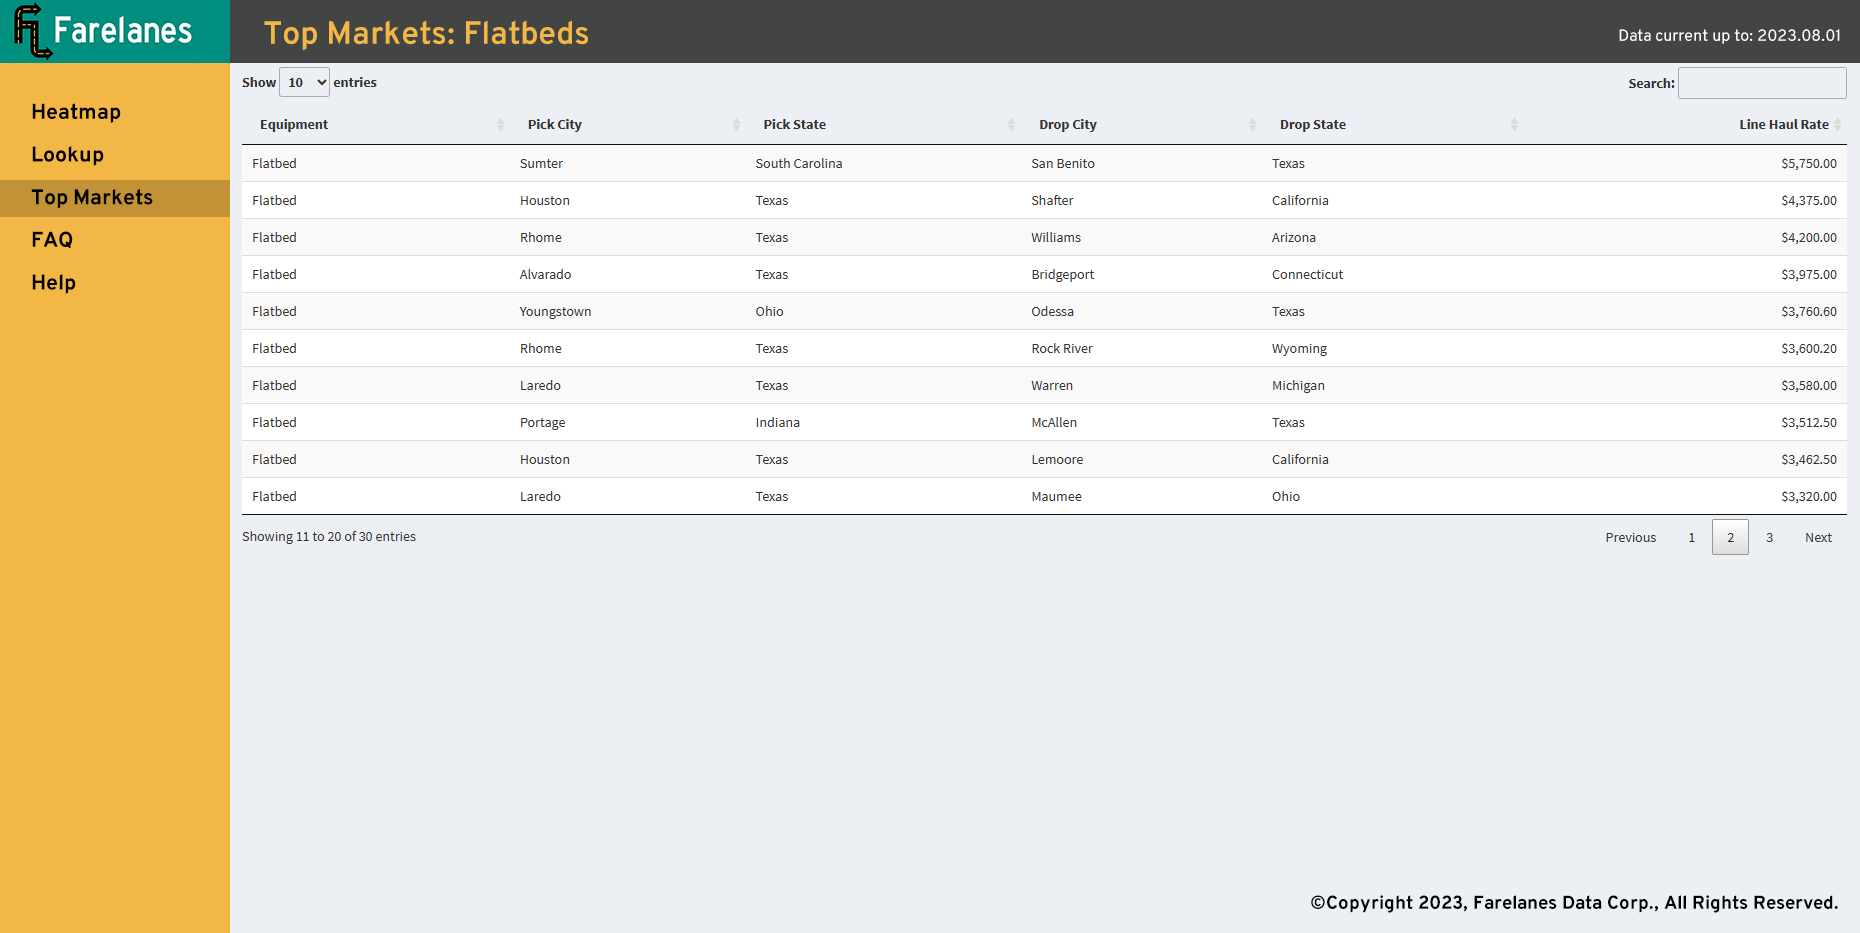Jump to page 1 of results

(x=1692, y=537)
